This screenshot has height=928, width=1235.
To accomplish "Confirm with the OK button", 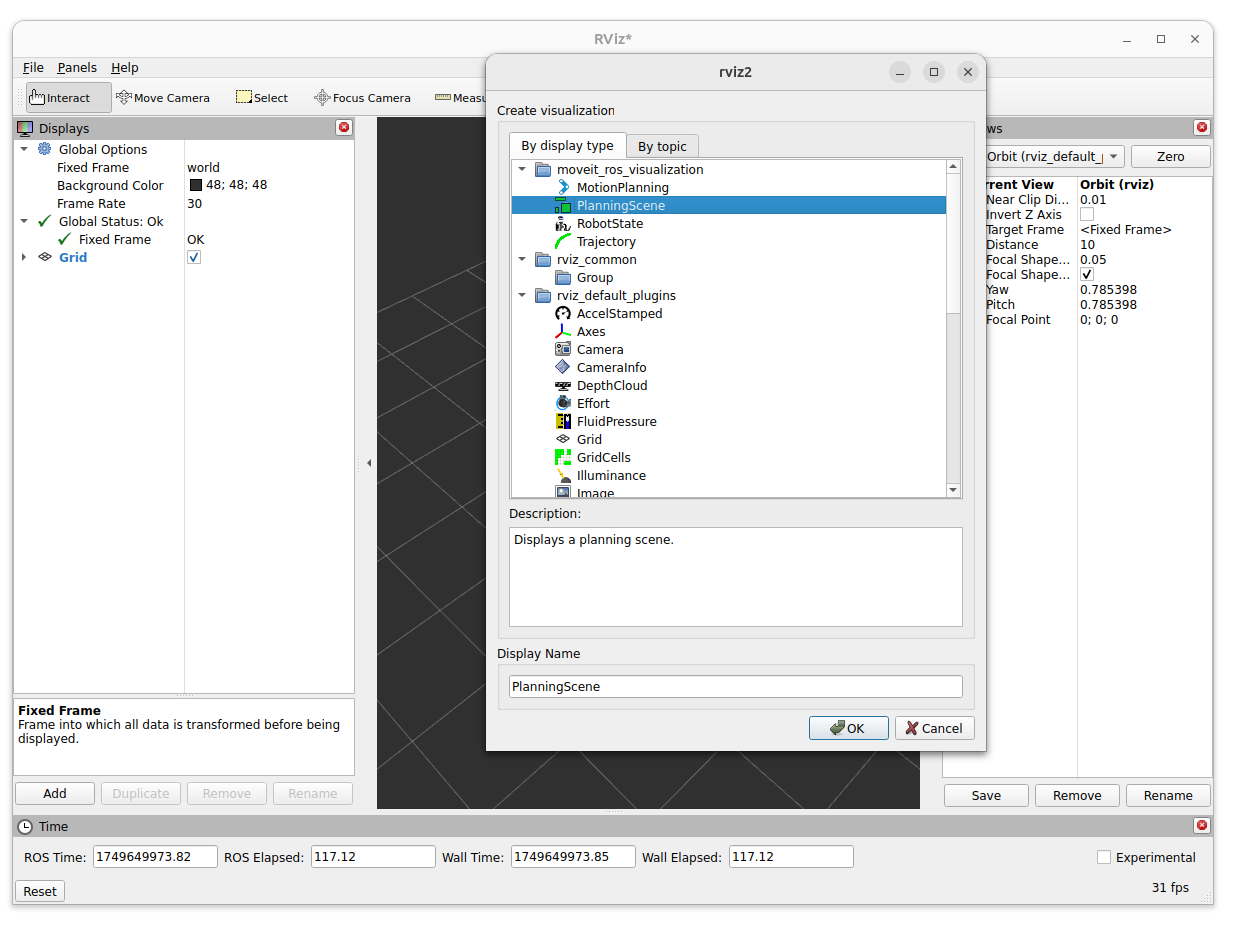I will (848, 728).
